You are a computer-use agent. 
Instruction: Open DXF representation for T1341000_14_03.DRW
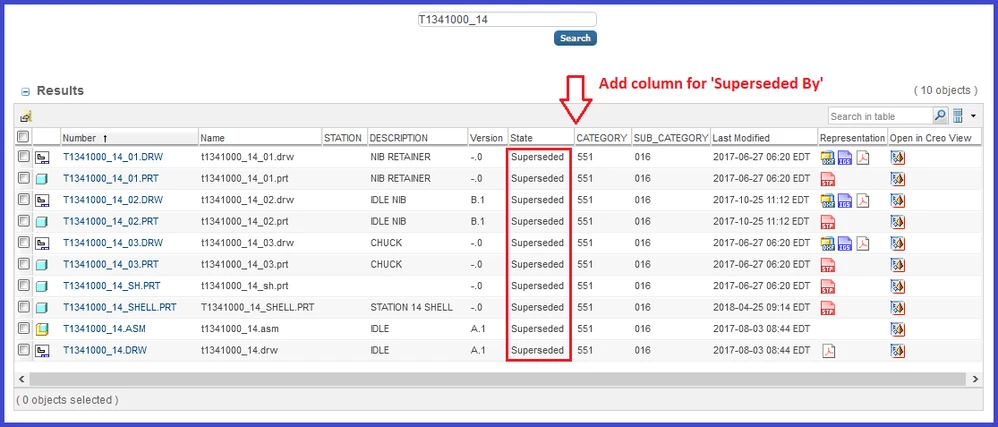tap(827, 243)
